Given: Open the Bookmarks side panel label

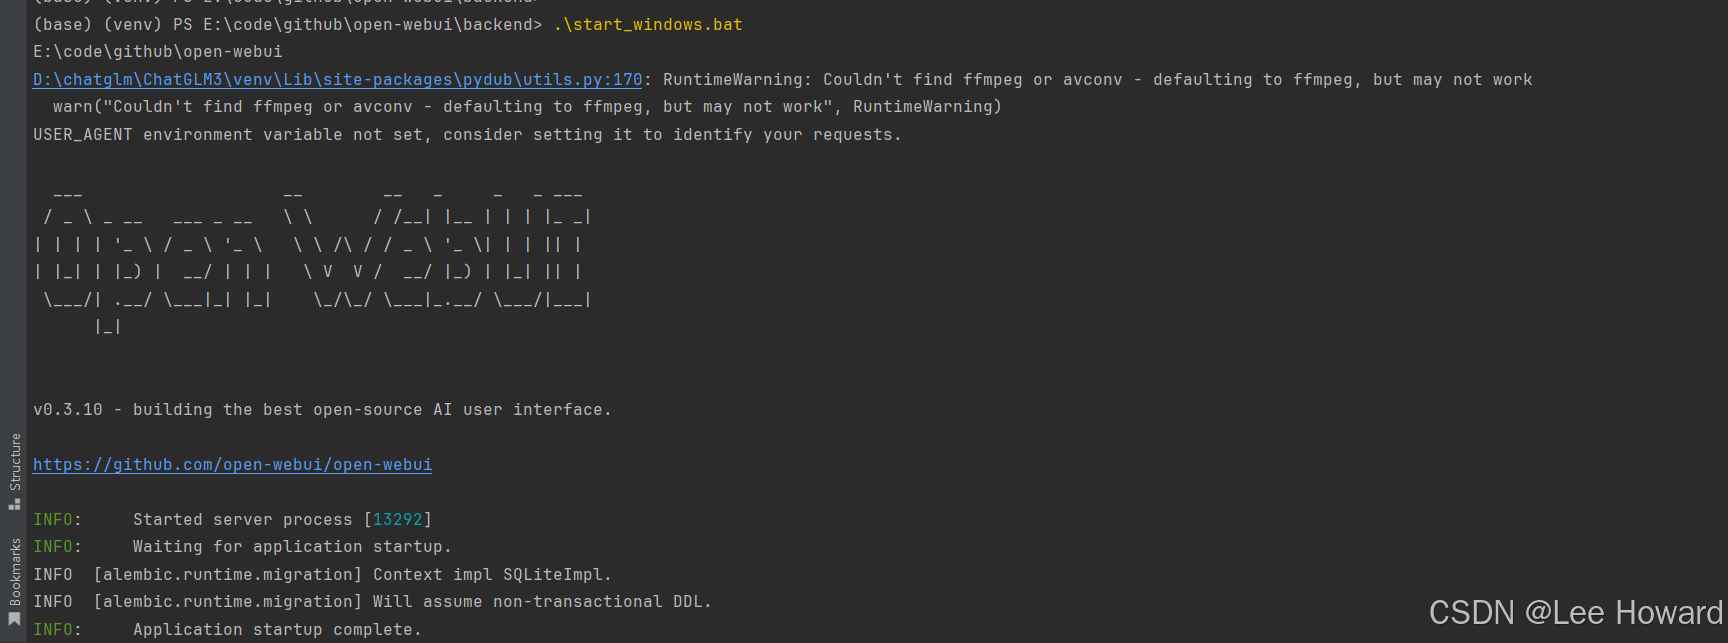Looking at the screenshot, I should pos(15,572).
